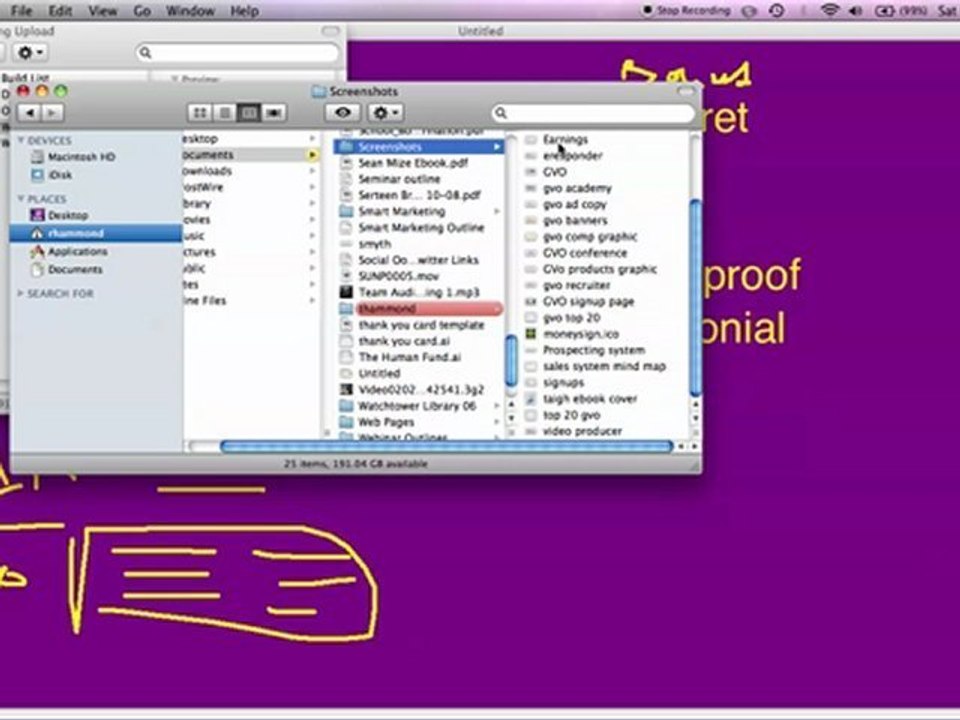This screenshot has height=720, width=960.
Task: Open action gear menu in Upload window
Action: click(x=28, y=53)
